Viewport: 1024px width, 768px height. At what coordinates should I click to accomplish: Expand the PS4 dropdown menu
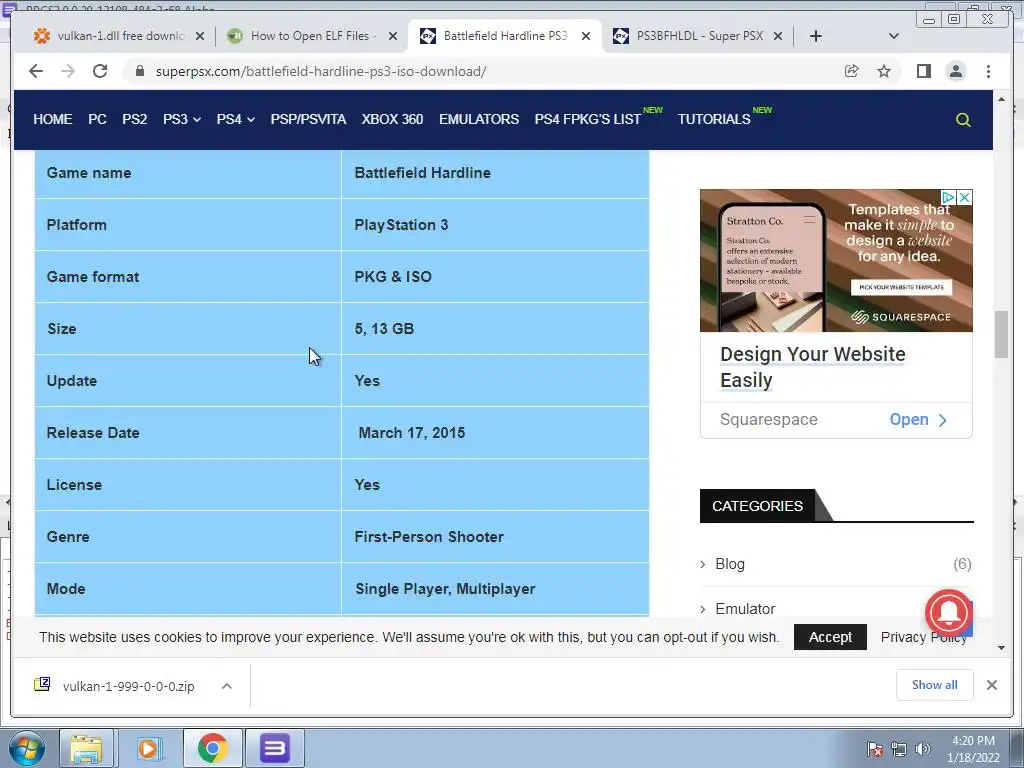(235, 120)
